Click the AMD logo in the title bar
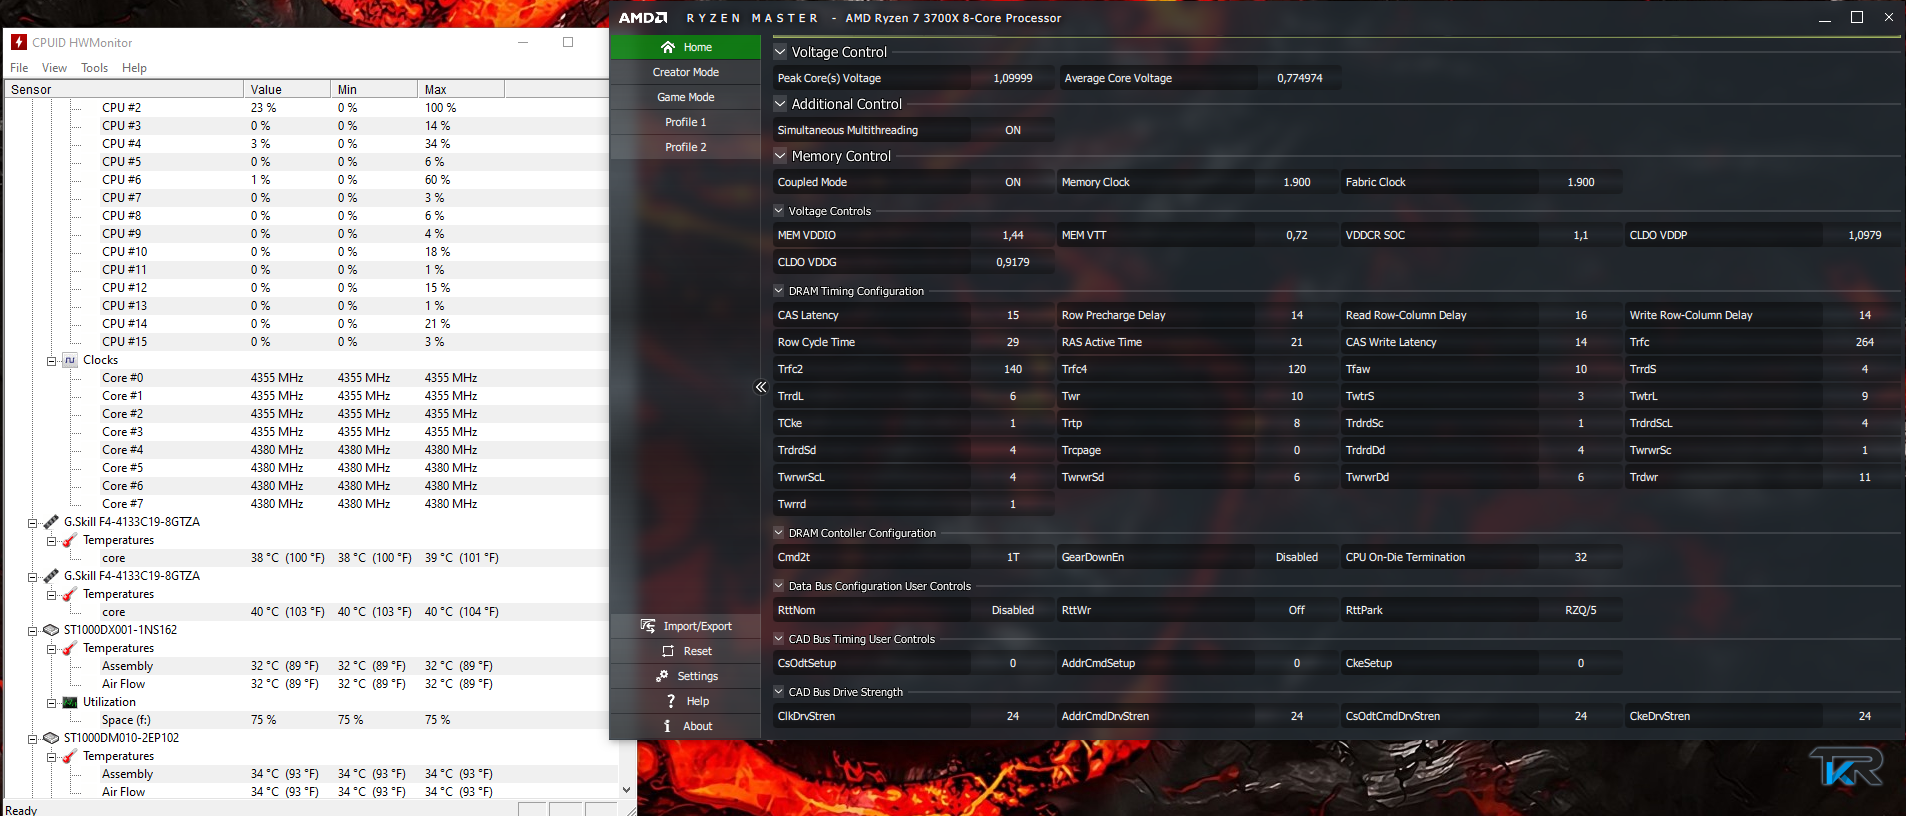Screen dimensions: 1906x816 click(643, 18)
